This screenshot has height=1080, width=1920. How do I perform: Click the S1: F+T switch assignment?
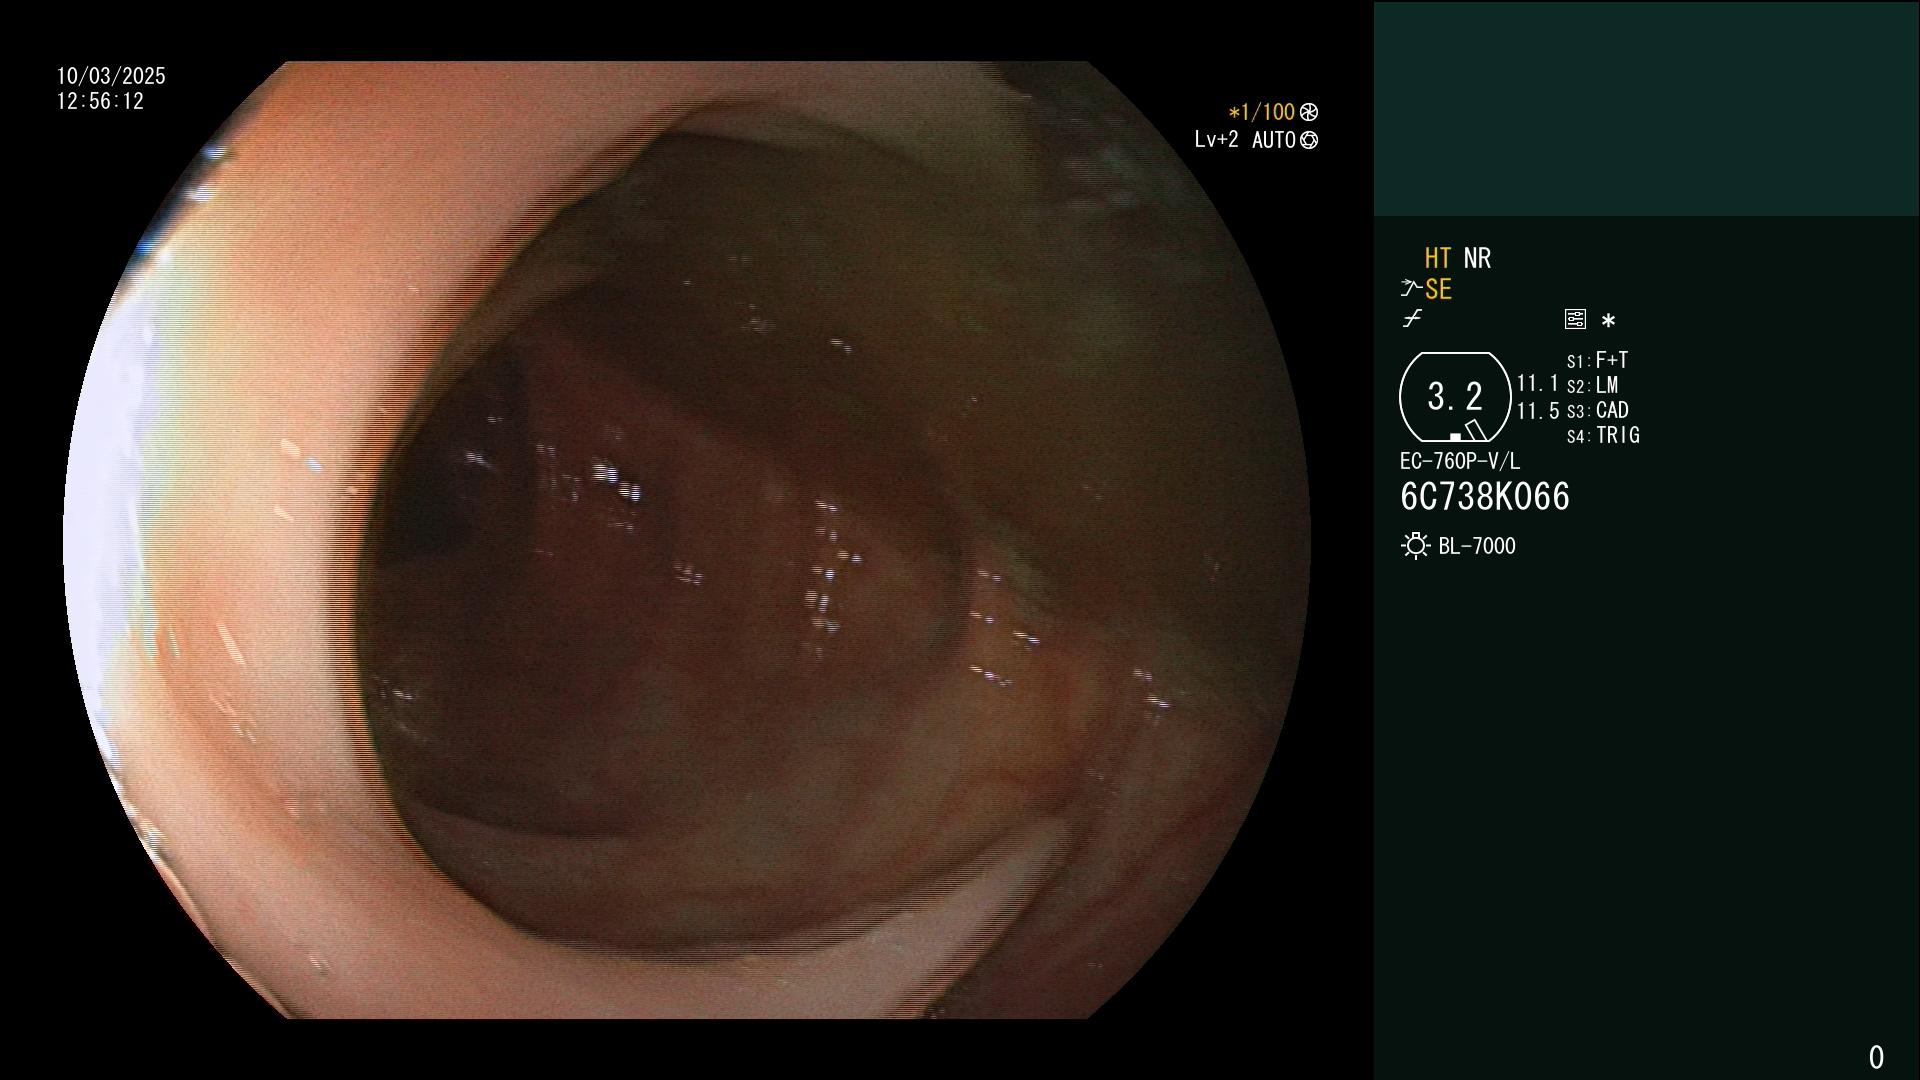[1597, 360]
